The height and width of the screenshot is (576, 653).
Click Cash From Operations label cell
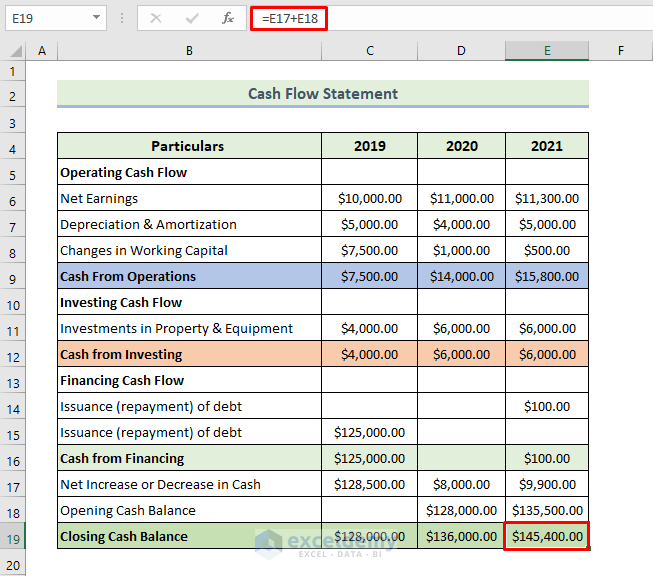coord(189,276)
